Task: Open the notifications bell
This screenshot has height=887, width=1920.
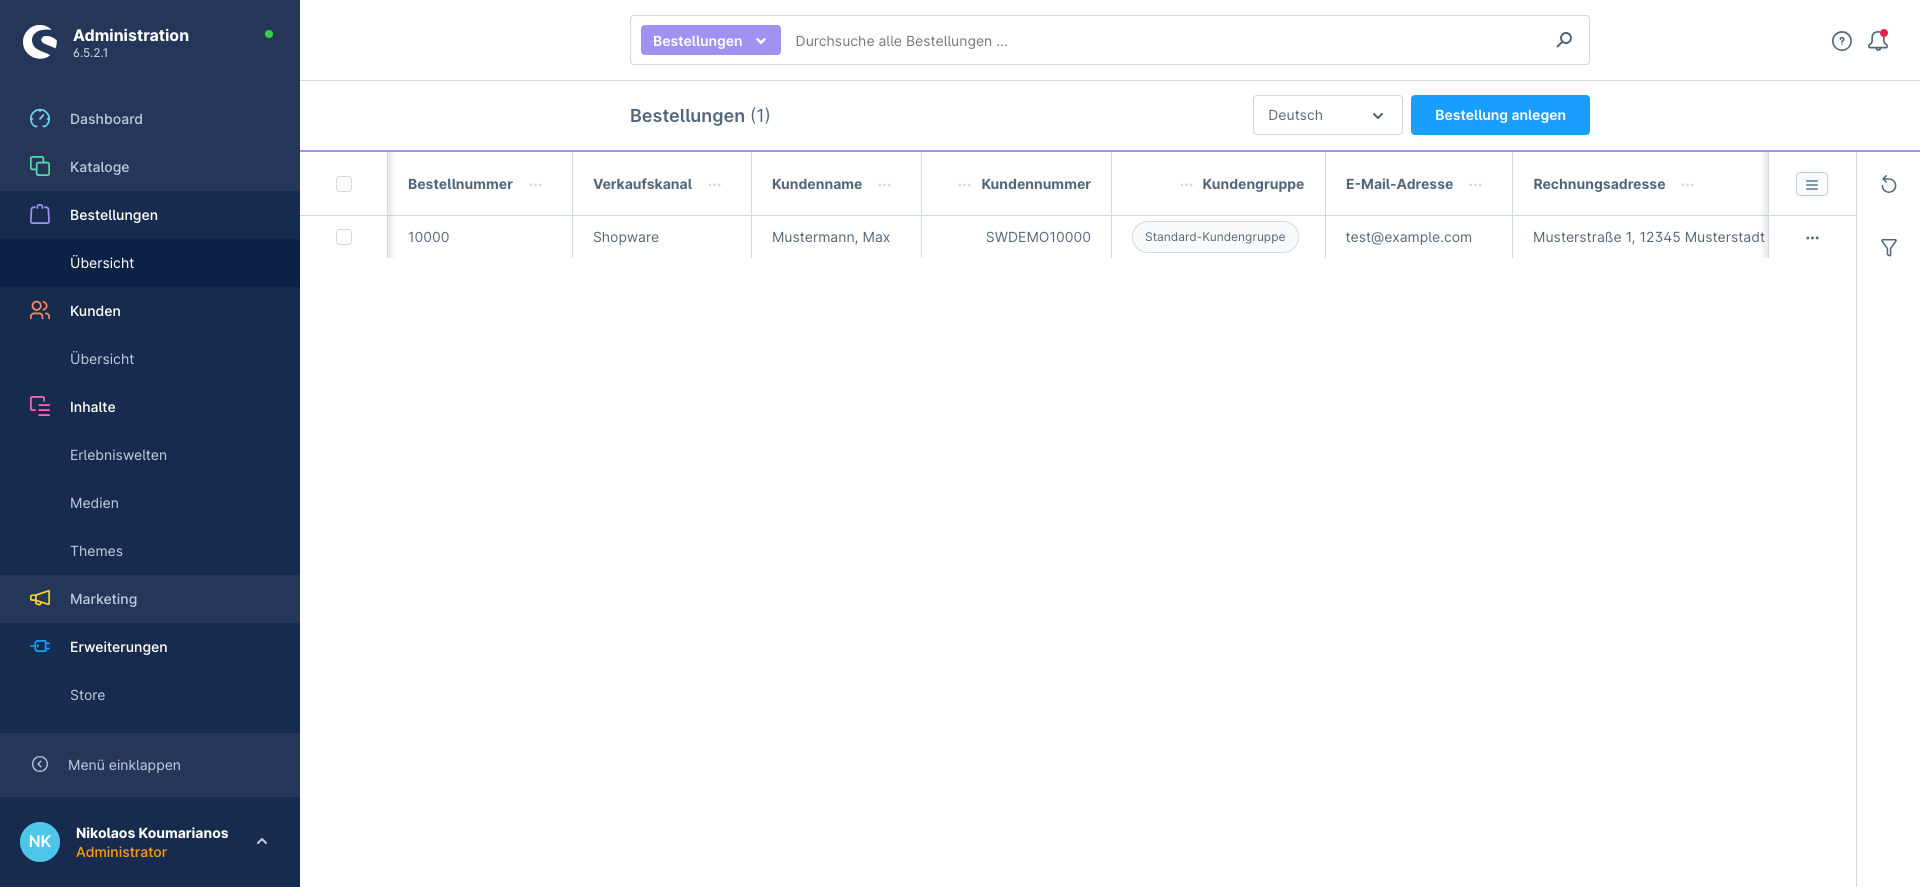Action: coord(1878,41)
